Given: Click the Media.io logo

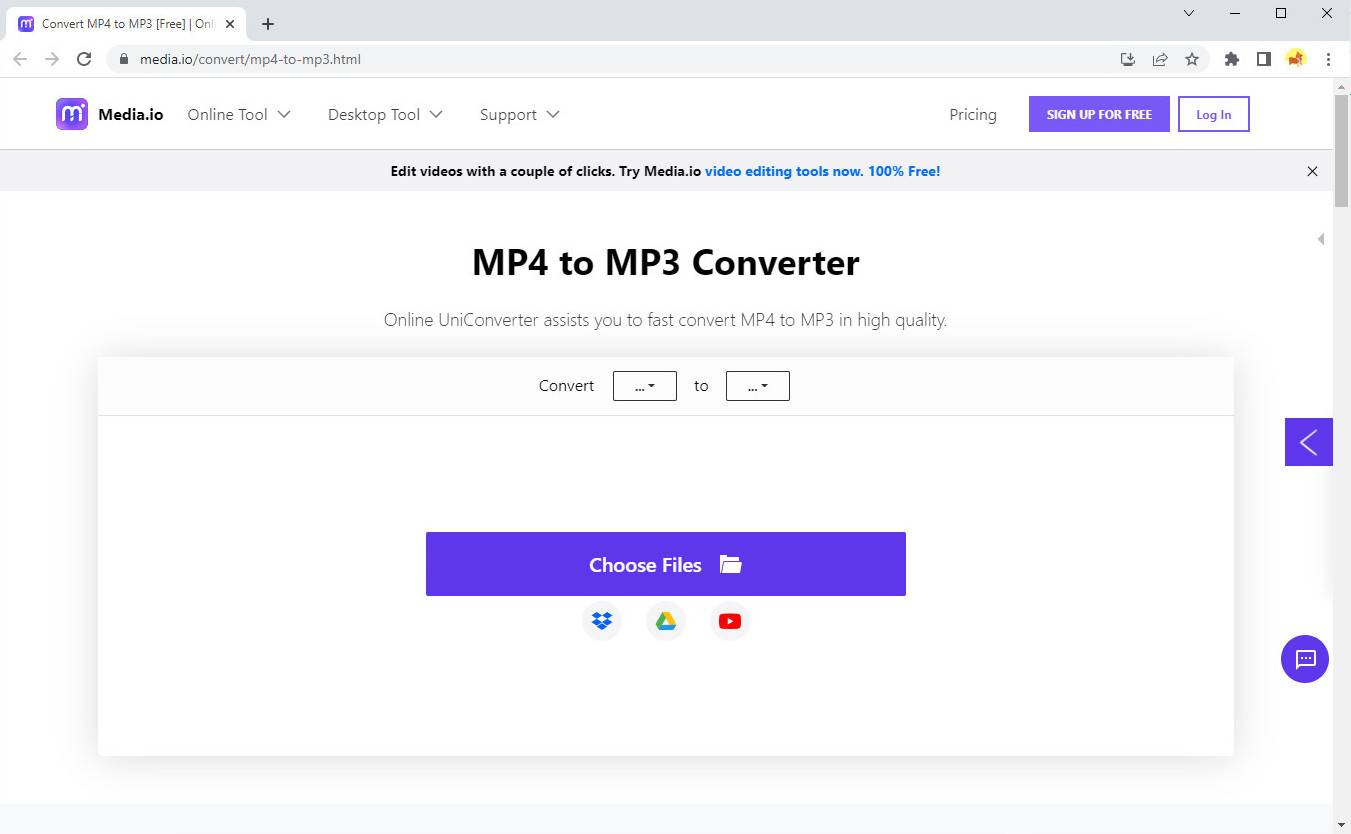Looking at the screenshot, I should 108,114.
